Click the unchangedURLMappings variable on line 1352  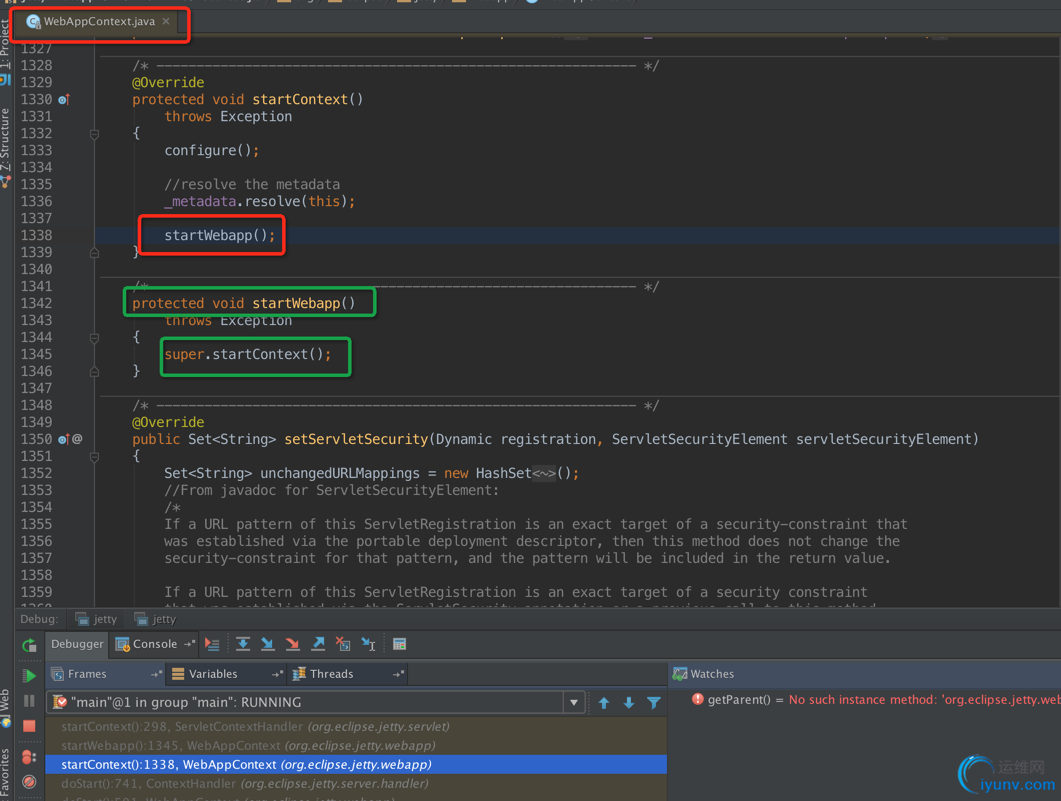[x=340, y=474]
